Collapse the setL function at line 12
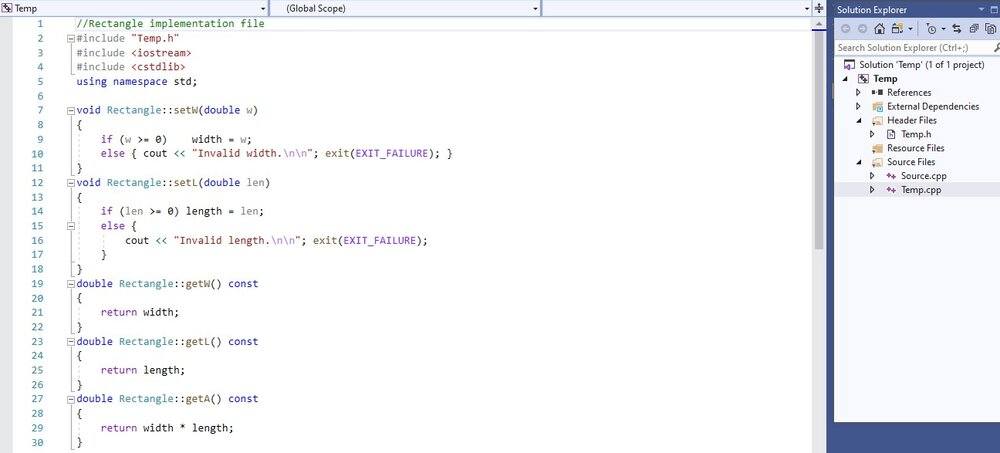 [71, 183]
